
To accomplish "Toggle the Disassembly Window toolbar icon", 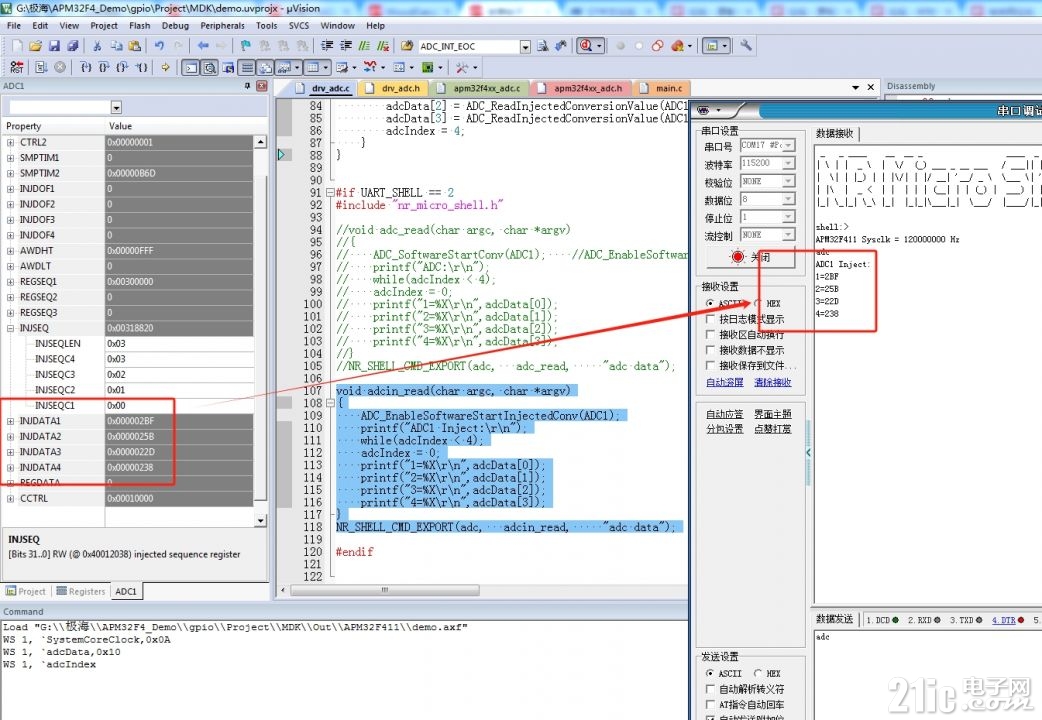I will coord(209,67).
